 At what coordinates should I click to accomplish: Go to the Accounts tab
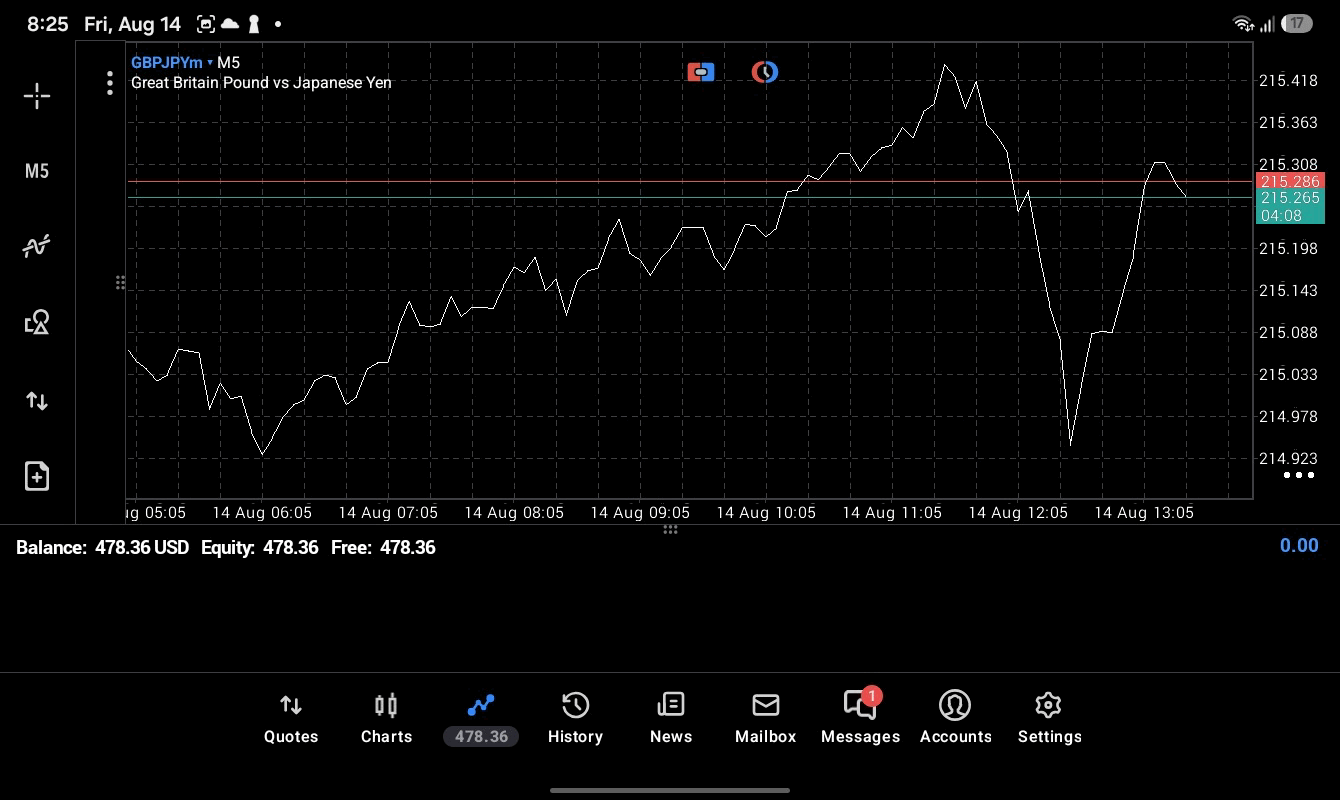click(x=956, y=719)
